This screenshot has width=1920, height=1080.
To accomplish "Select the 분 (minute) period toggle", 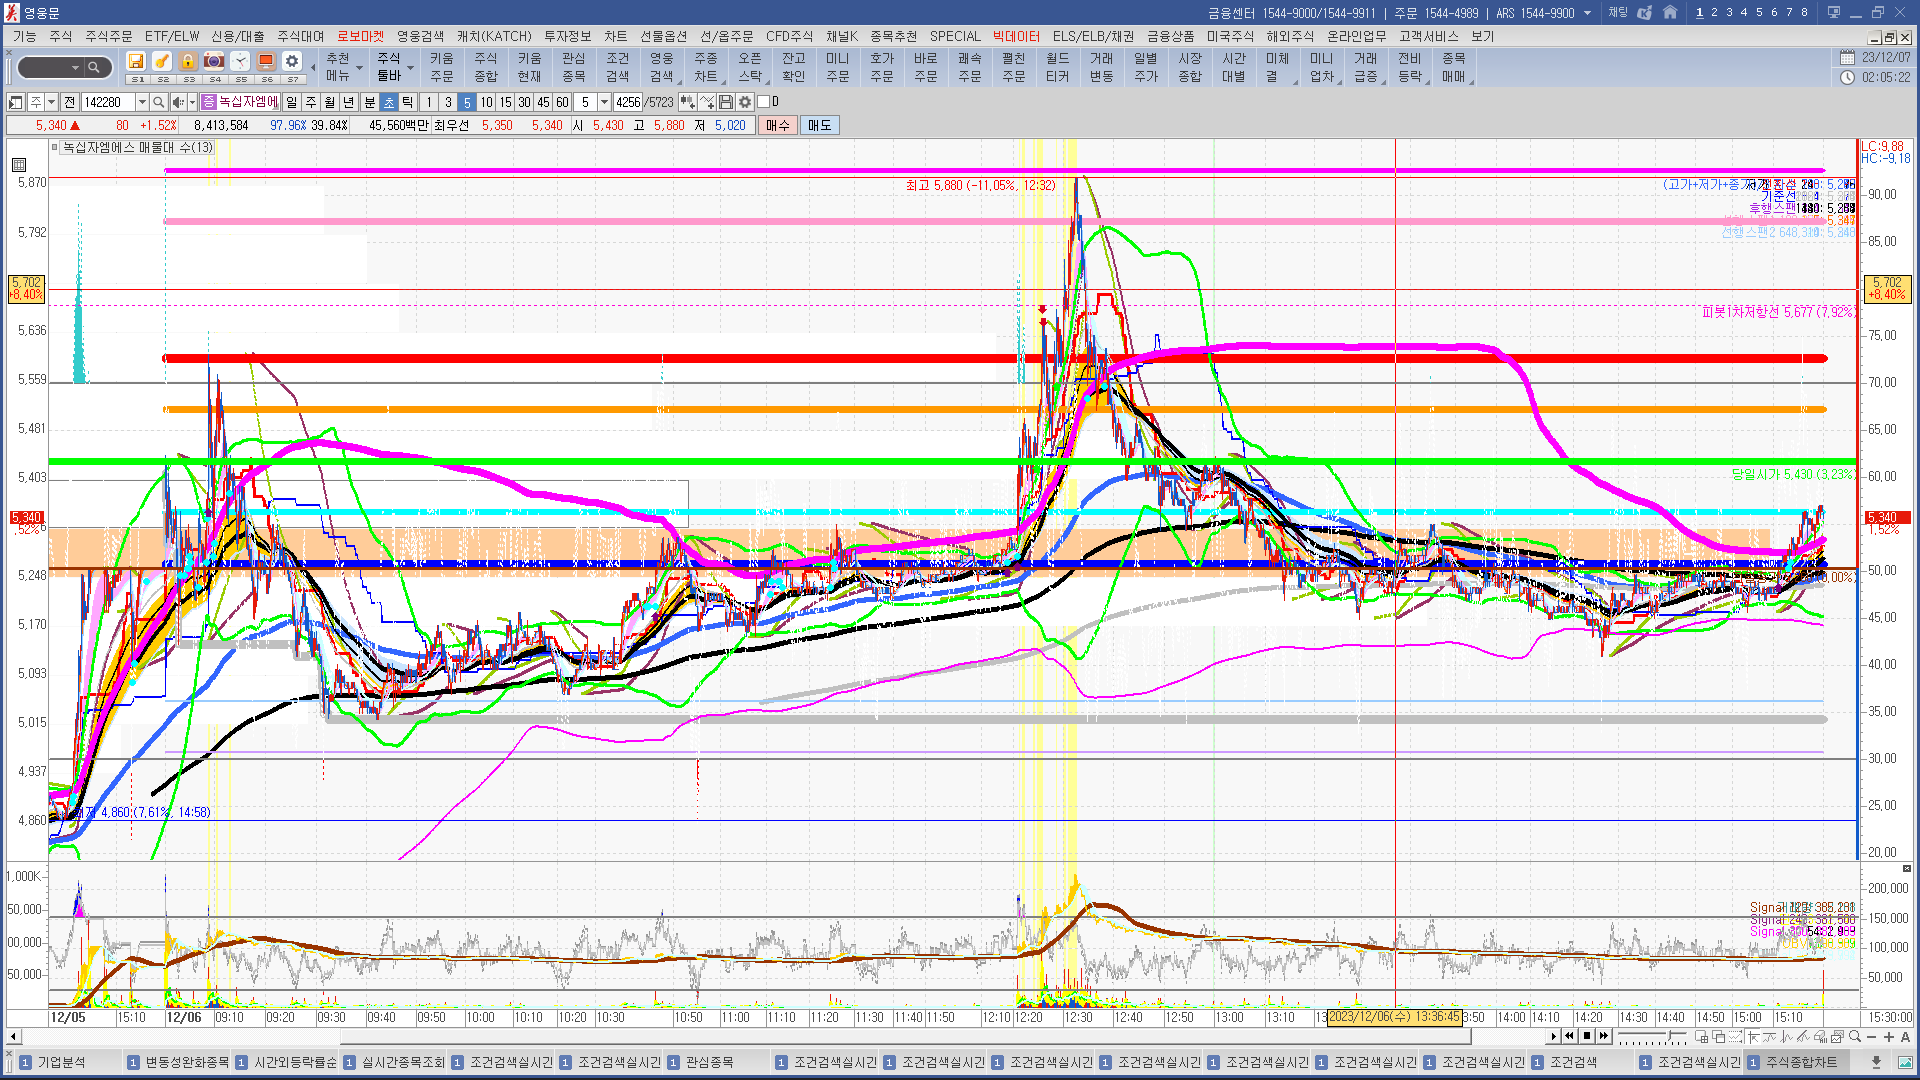I will [x=369, y=102].
